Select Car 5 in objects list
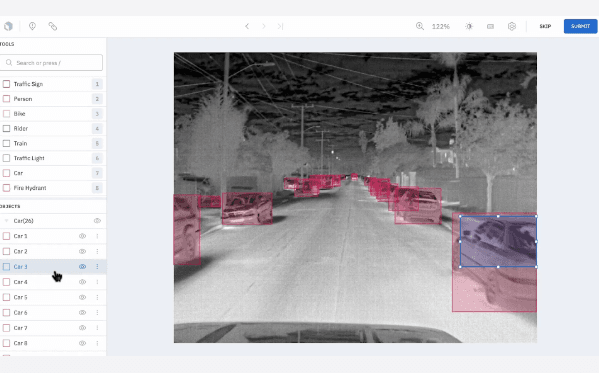The height and width of the screenshot is (373, 599). (53, 297)
